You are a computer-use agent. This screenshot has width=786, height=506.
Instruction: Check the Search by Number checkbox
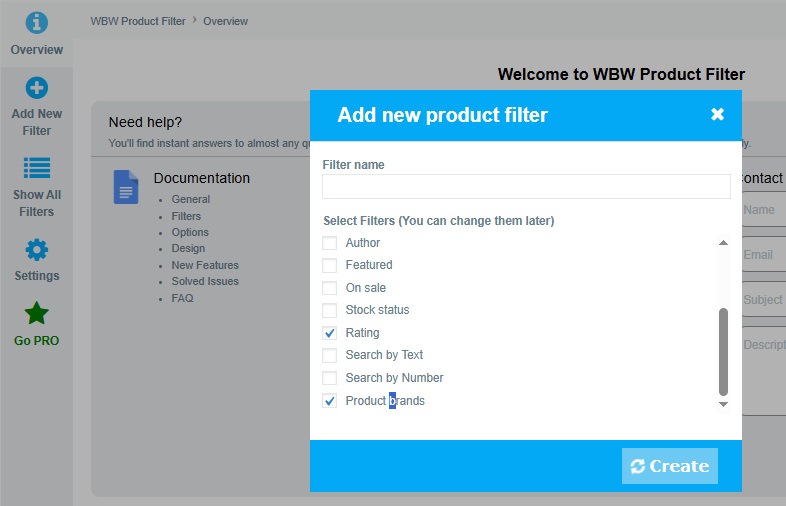329,378
